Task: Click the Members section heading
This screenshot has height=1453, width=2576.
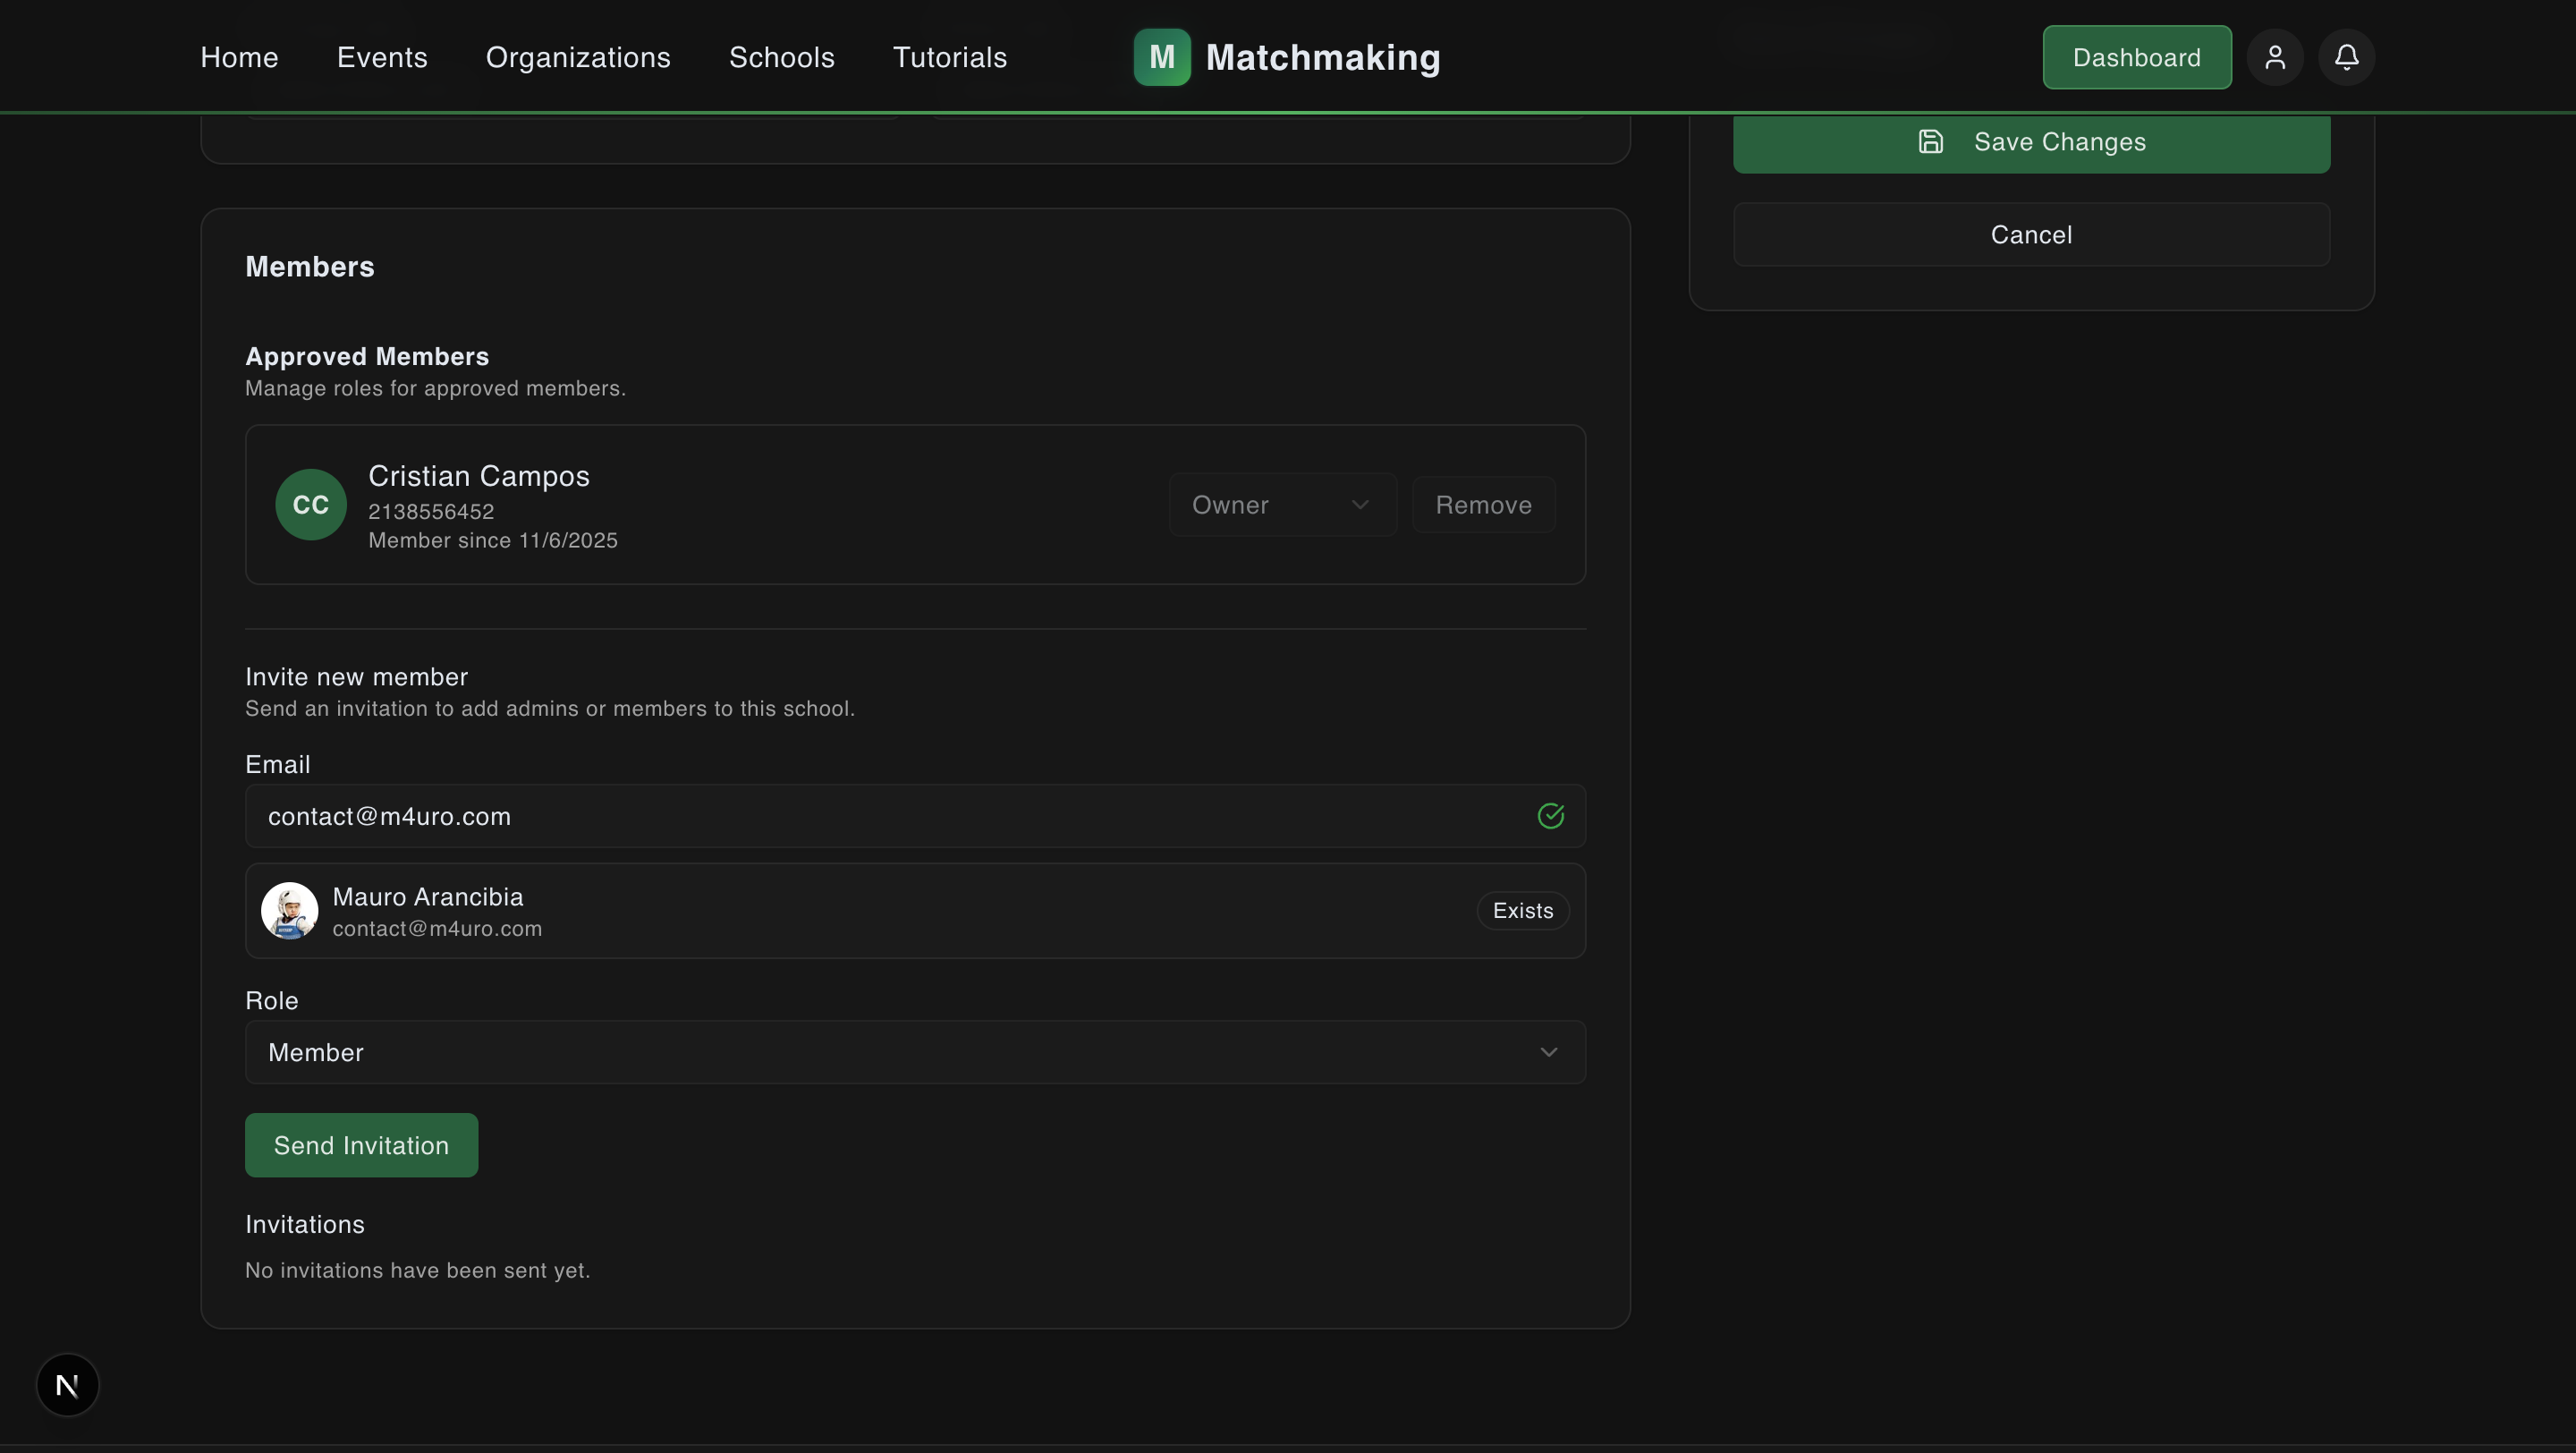Action: [310, 267]
